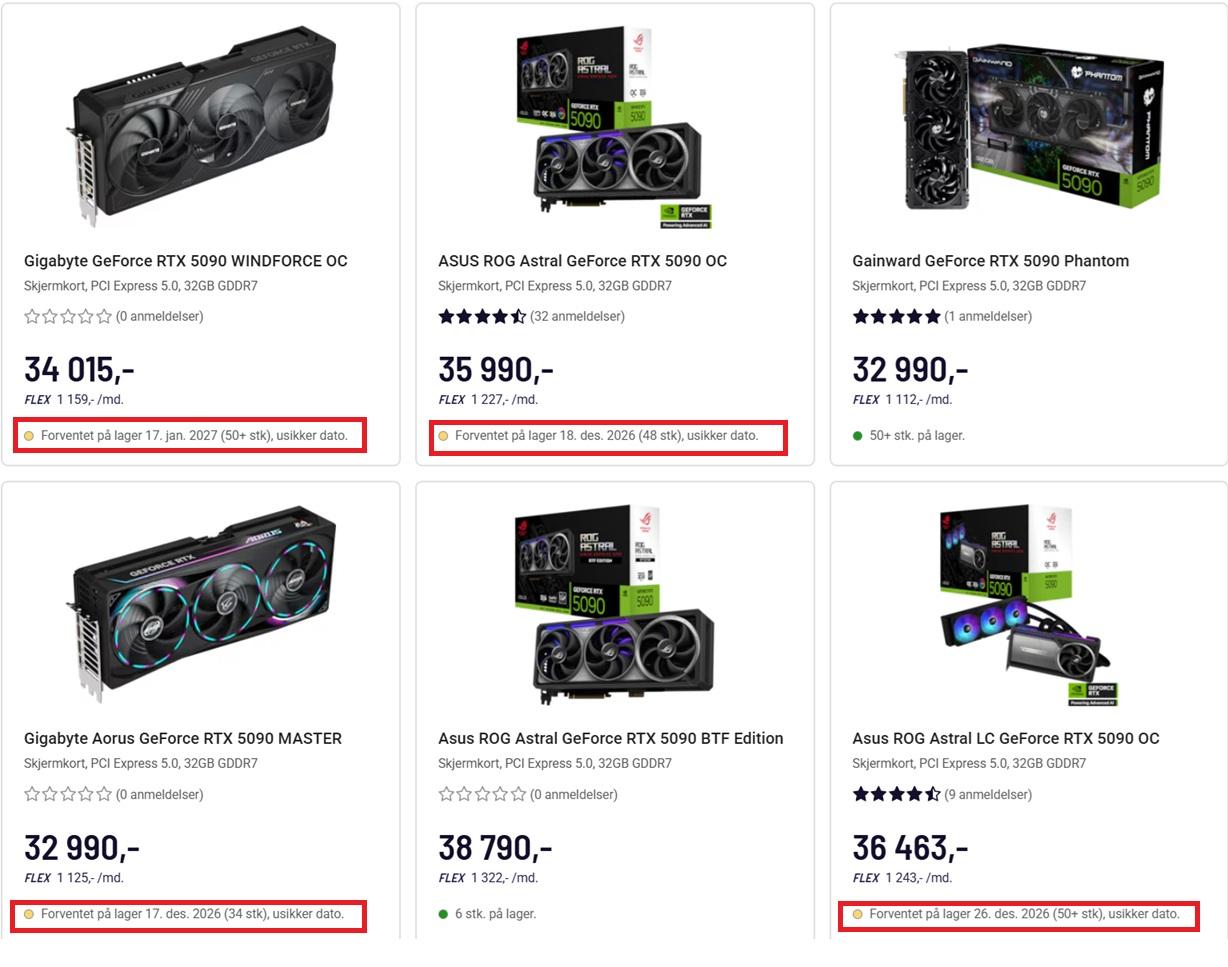Click the Asus ROG Astral LC GeForce RTX 5090 OC title
Image resolution: width=1228 pixels, height=967 pixels.
(1005, 739)
